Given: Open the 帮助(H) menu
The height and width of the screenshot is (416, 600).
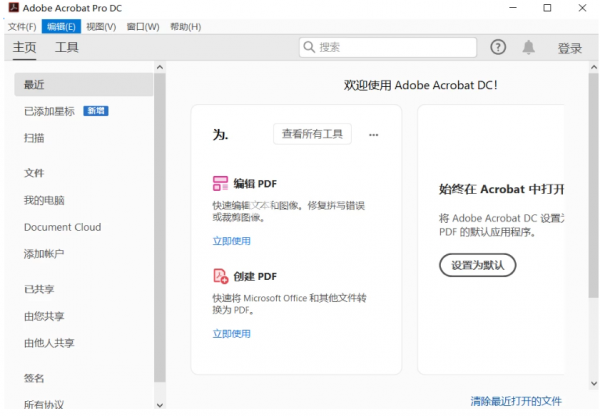Looking at the screenshot, I should click(x=186, y=27).
